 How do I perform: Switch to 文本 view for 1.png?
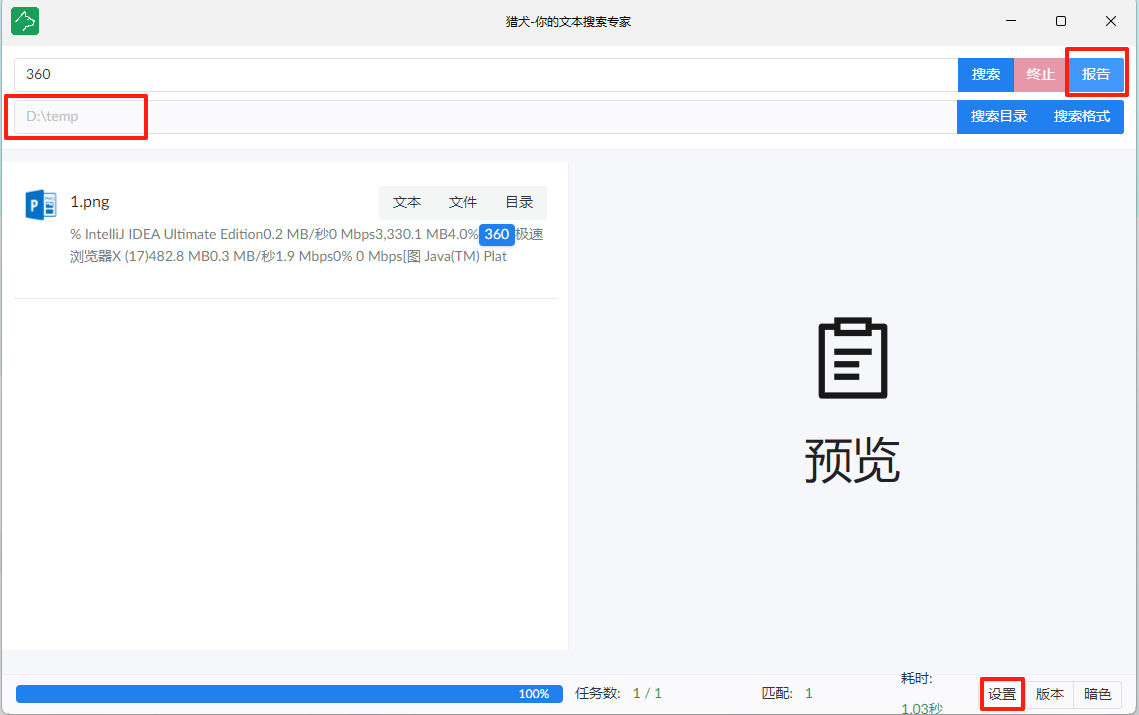pyautogui.click(x=407, y=202)
